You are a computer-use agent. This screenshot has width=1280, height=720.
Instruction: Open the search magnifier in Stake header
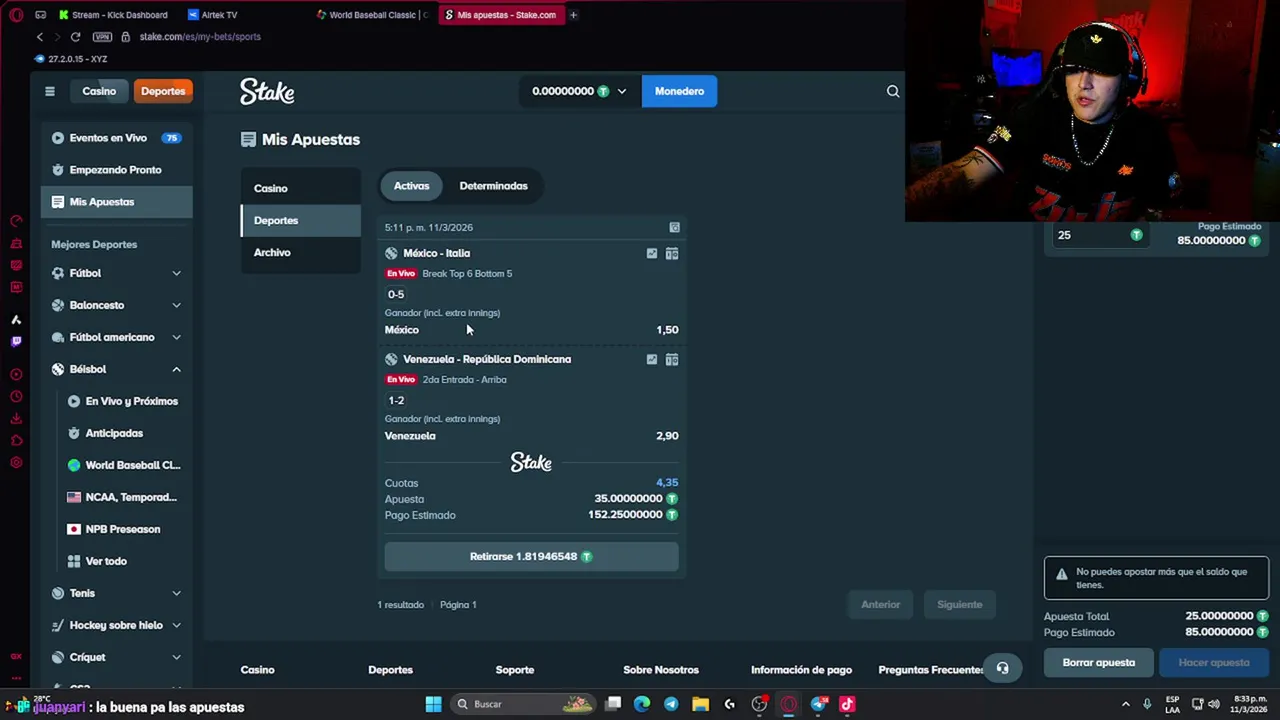893,91
